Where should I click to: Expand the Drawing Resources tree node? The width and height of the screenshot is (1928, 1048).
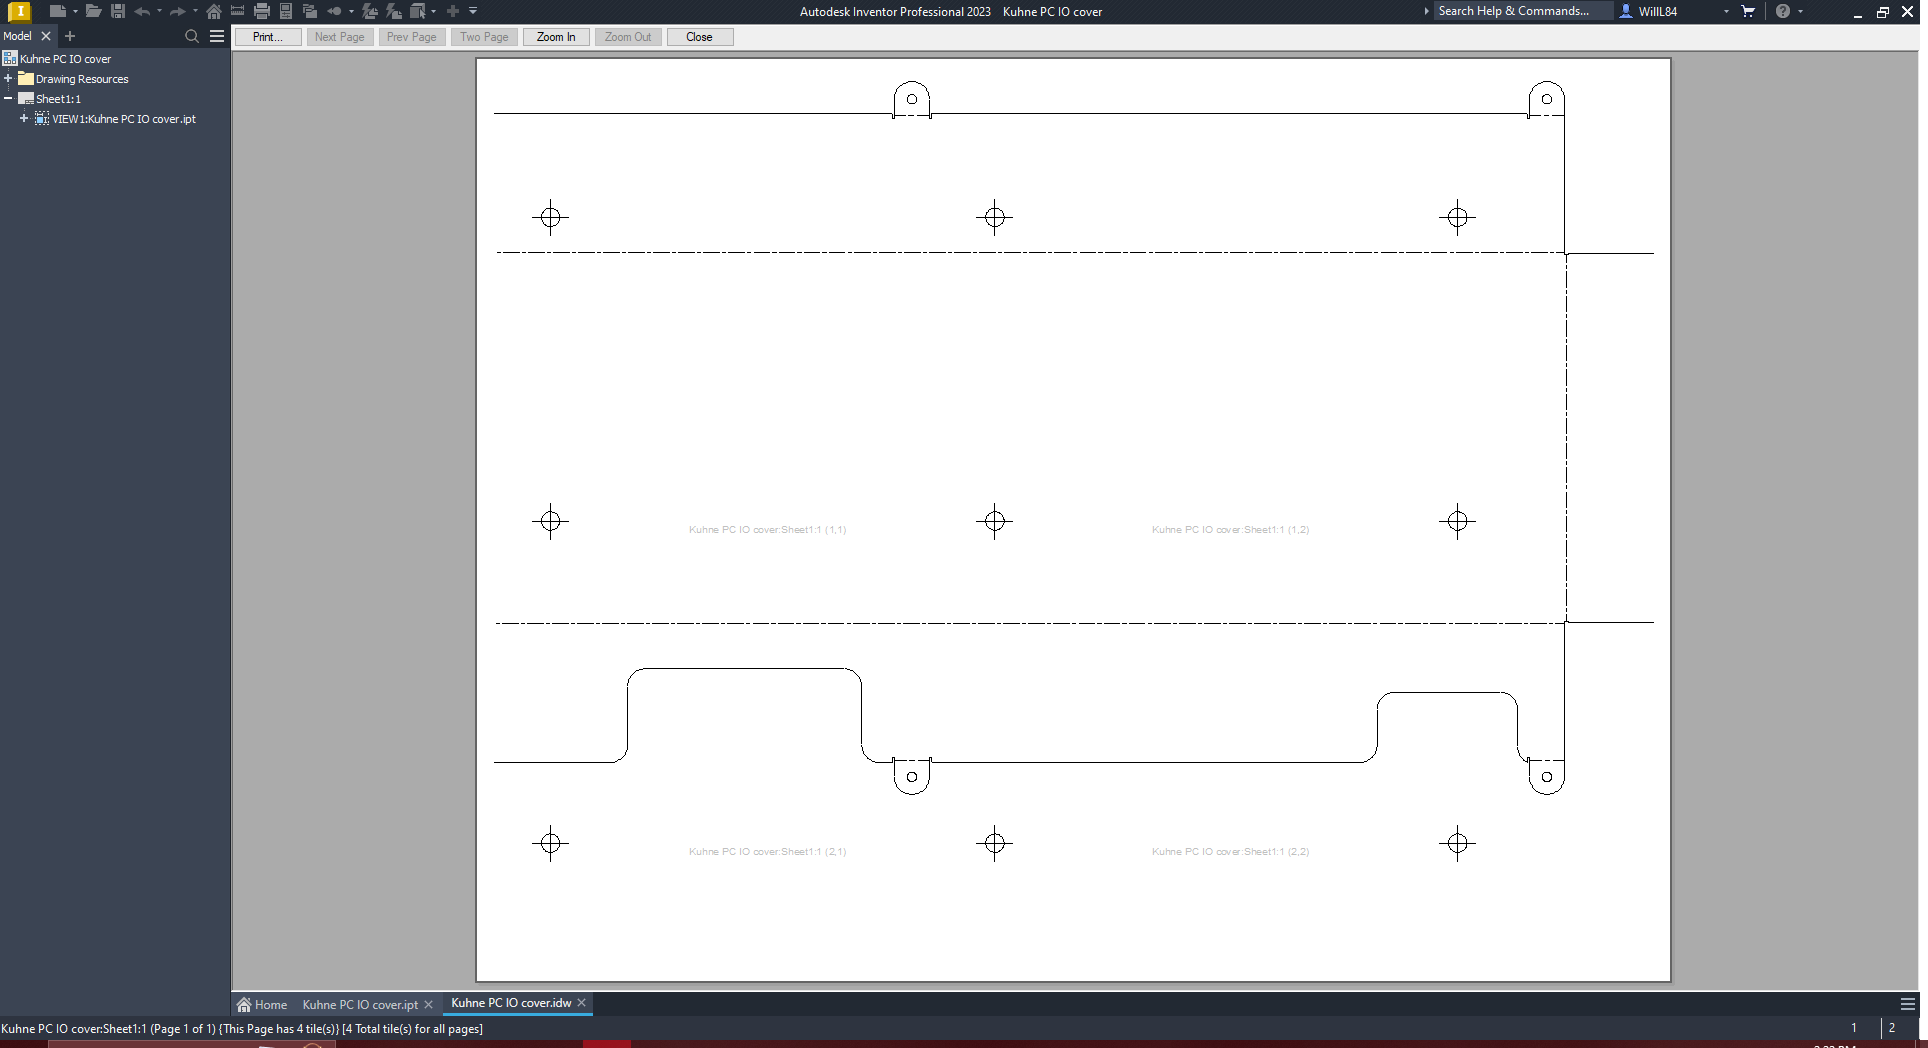[9, 78]
